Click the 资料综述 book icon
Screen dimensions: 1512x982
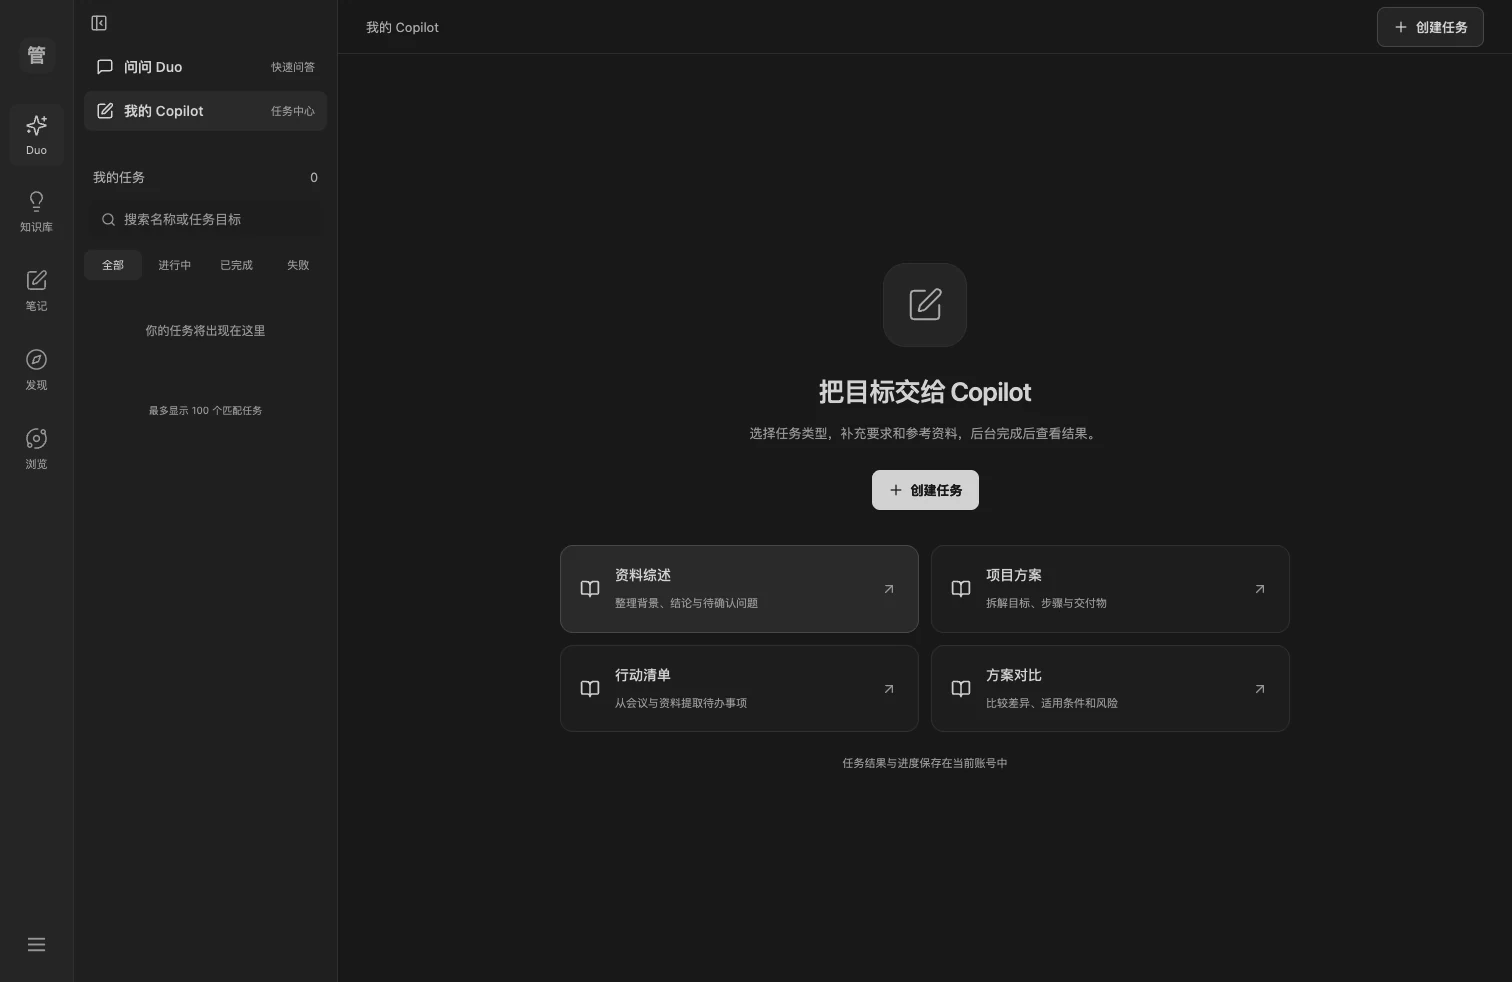tap(590, 589)
